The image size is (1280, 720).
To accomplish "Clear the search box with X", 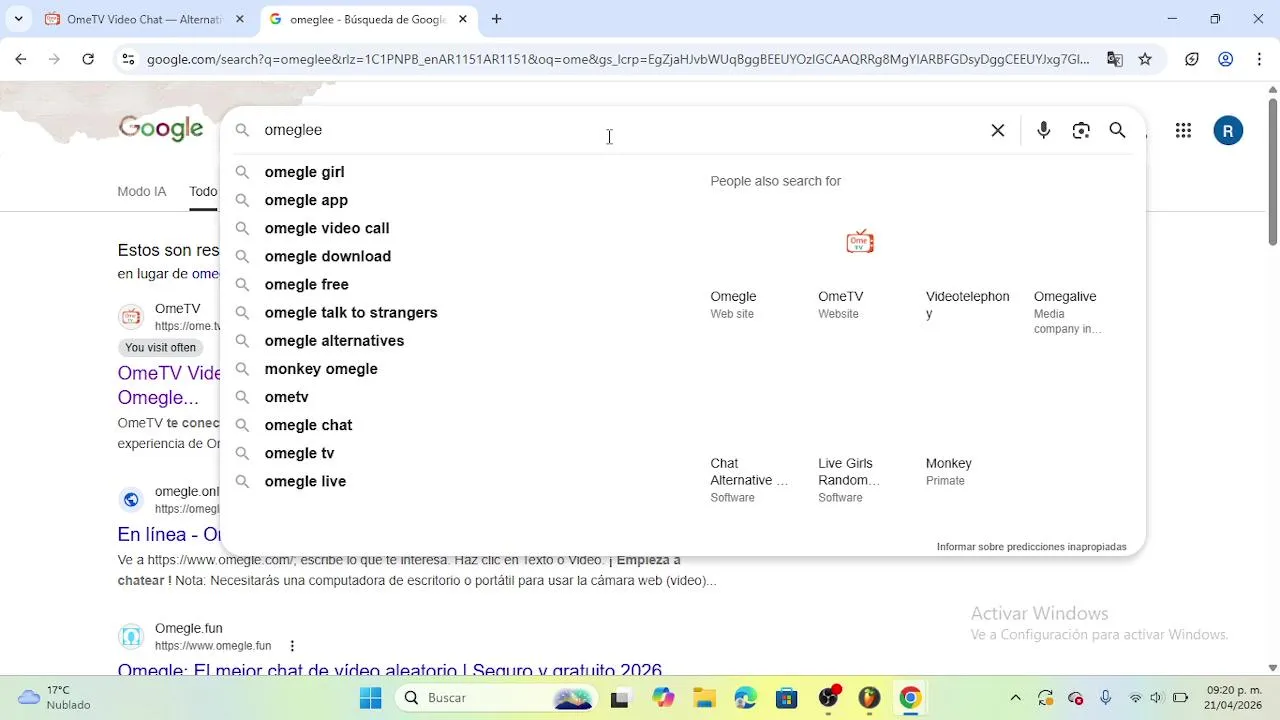I will [x=997, y=130].
